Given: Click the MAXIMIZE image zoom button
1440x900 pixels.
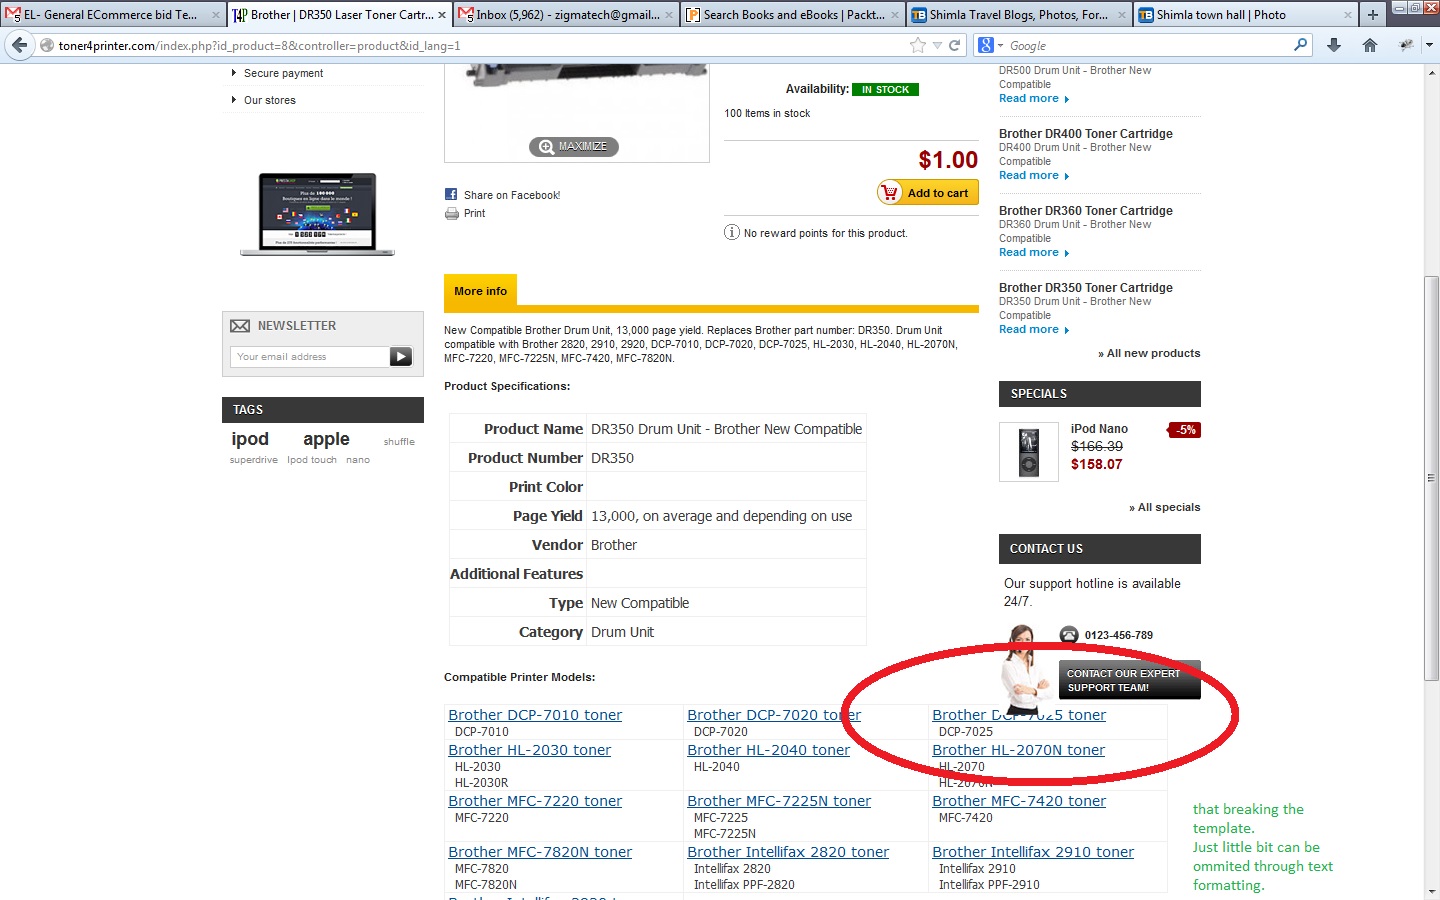Looking at the screenshot, I should click(x=573, y=146).
